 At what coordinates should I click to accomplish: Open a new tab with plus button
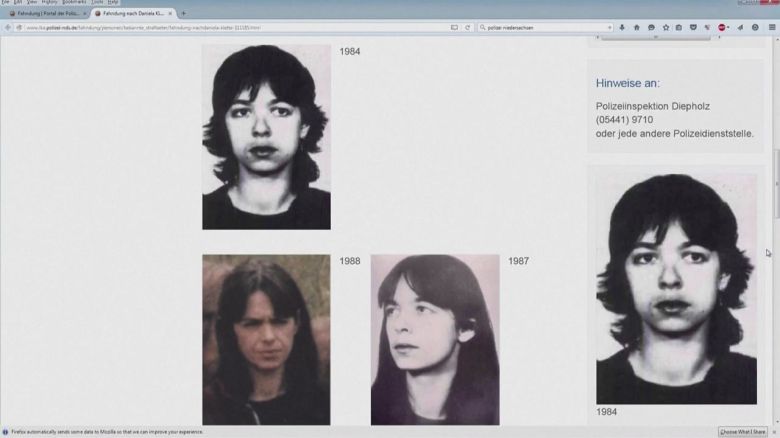point(183,14)
